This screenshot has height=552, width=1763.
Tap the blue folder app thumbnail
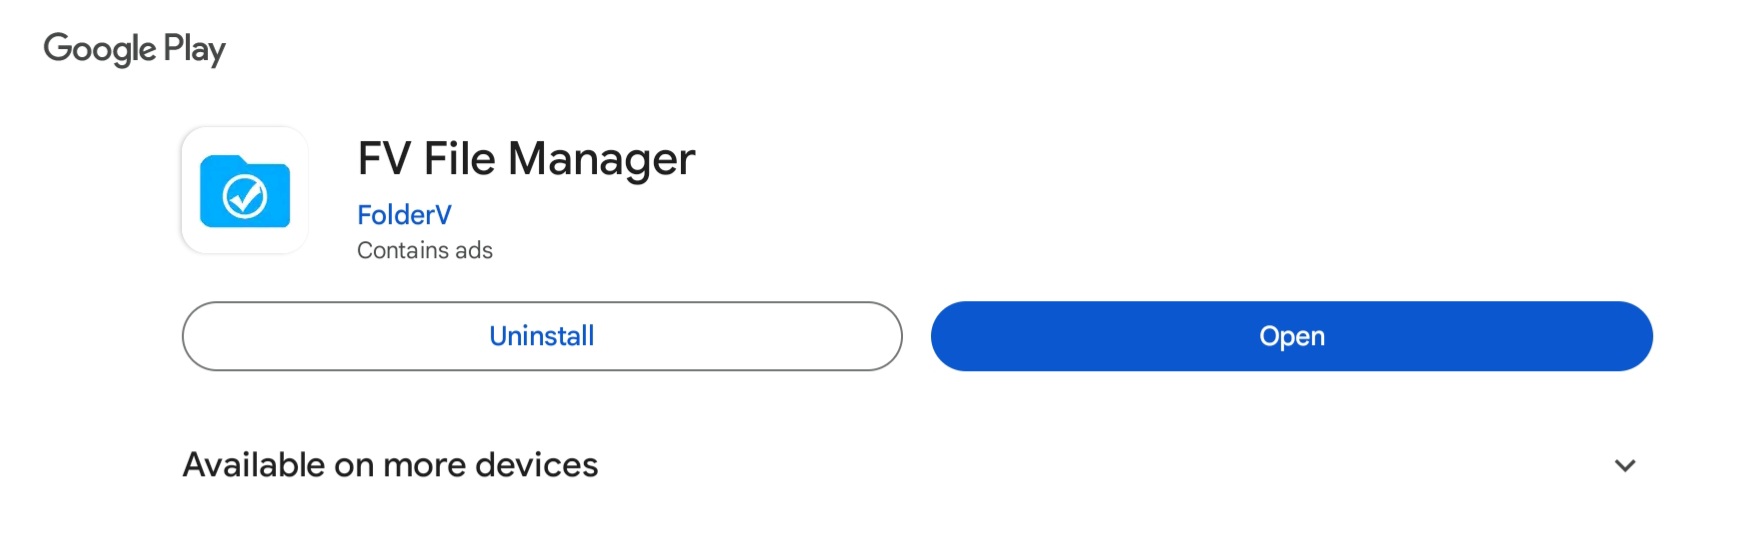click(245, 190)
